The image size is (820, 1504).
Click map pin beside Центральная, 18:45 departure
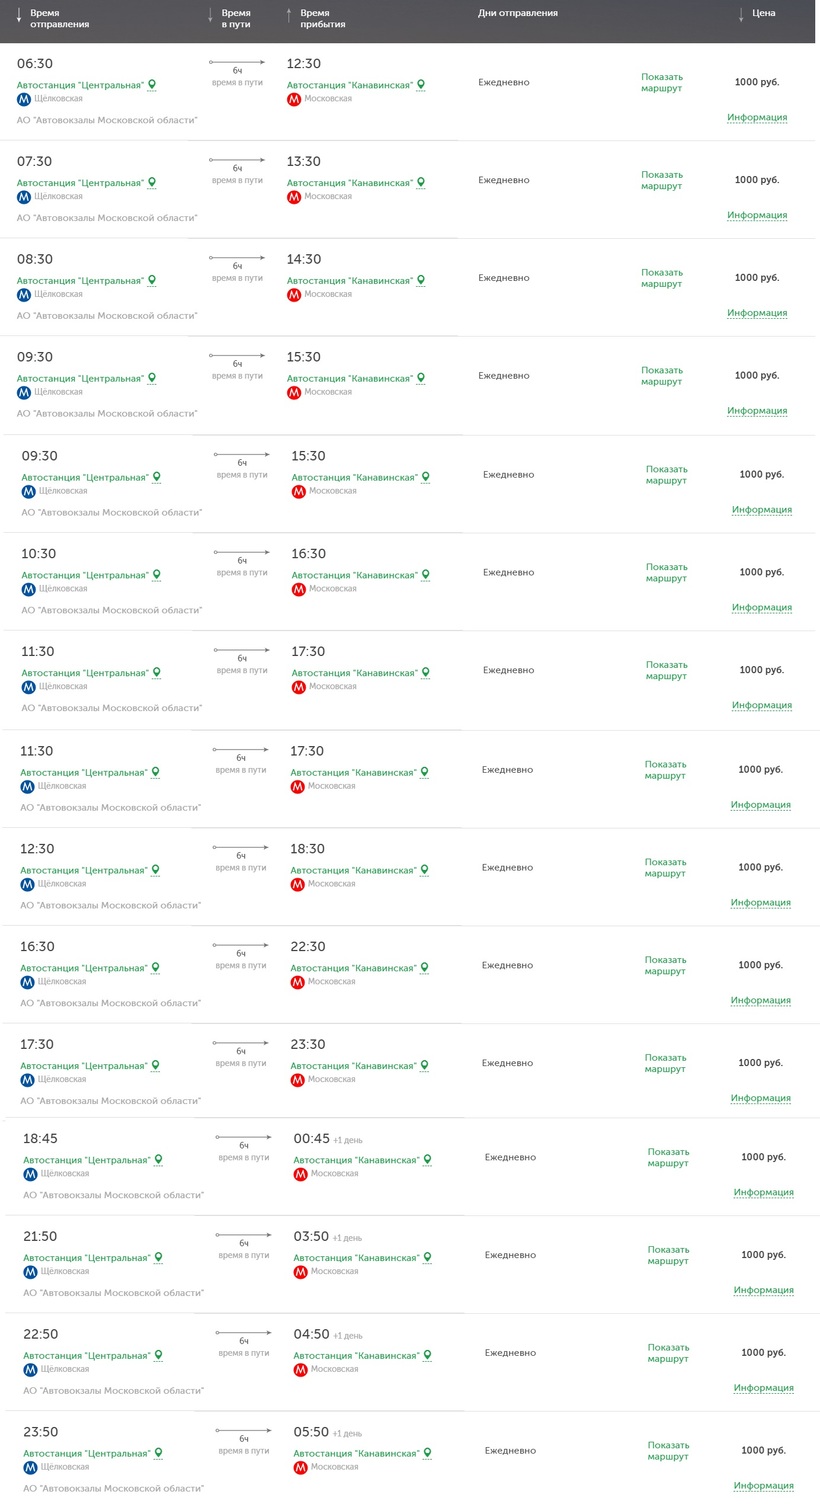point(158,1160)
